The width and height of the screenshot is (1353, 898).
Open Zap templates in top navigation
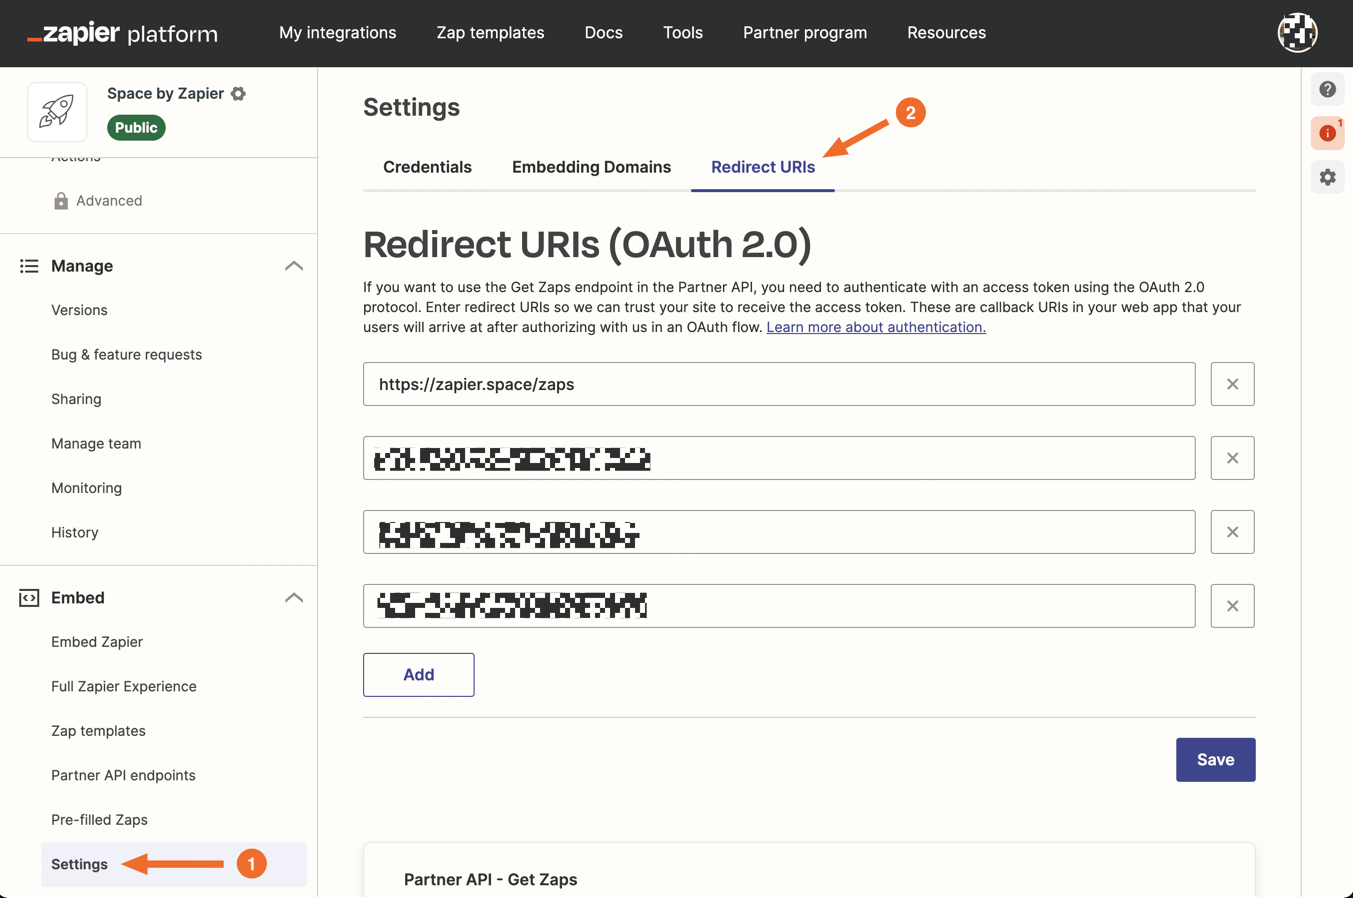click(490, 33)
